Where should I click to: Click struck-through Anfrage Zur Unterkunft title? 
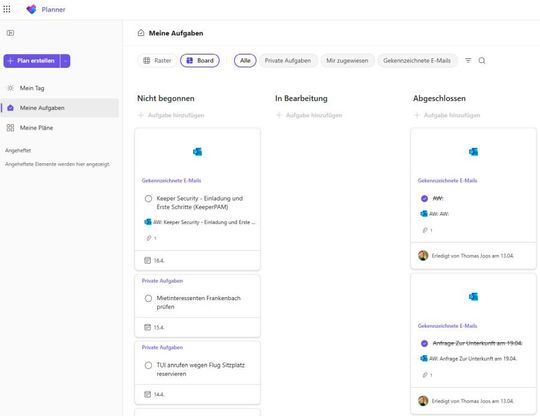click(477, 343)
